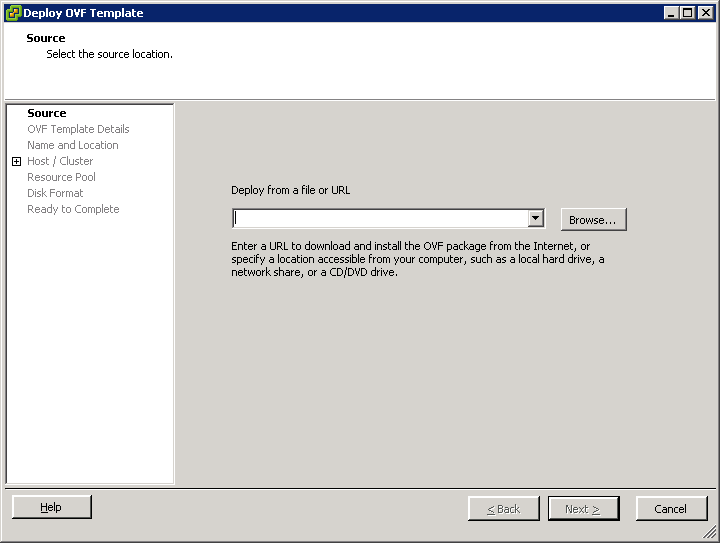Open Help for the wizard
Image resolution: width=720 pixels, height=543 pixels.
click(x=51, y=507)
